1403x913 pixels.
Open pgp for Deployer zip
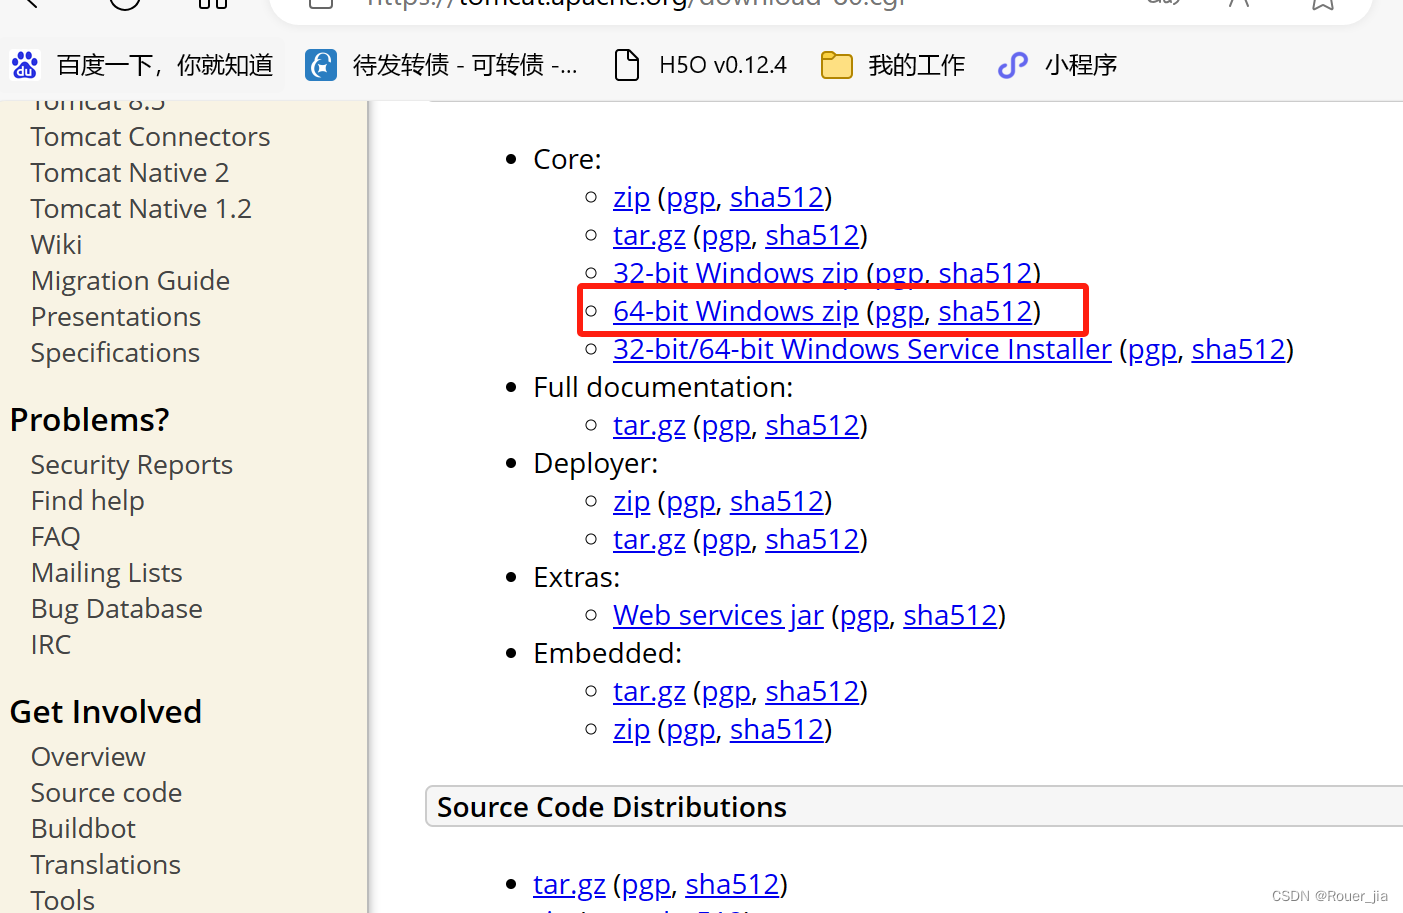[691, 502]
